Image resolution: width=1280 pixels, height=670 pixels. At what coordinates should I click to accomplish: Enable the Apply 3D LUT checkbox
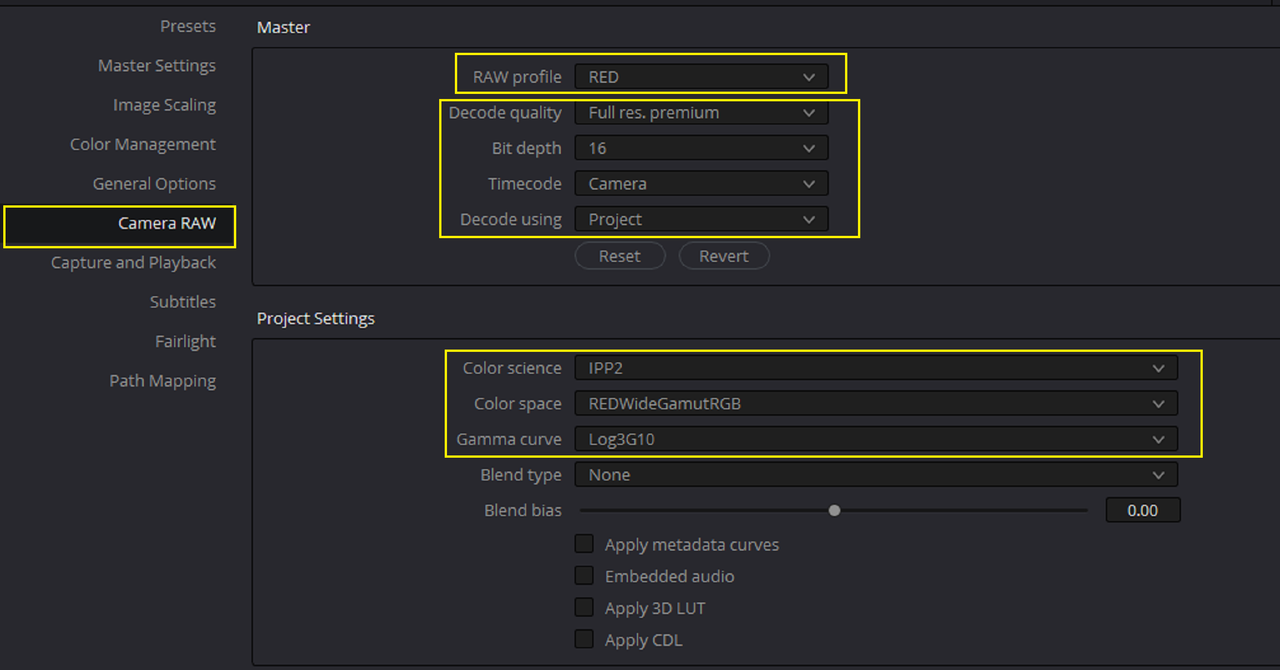click(x=584, y=608)
